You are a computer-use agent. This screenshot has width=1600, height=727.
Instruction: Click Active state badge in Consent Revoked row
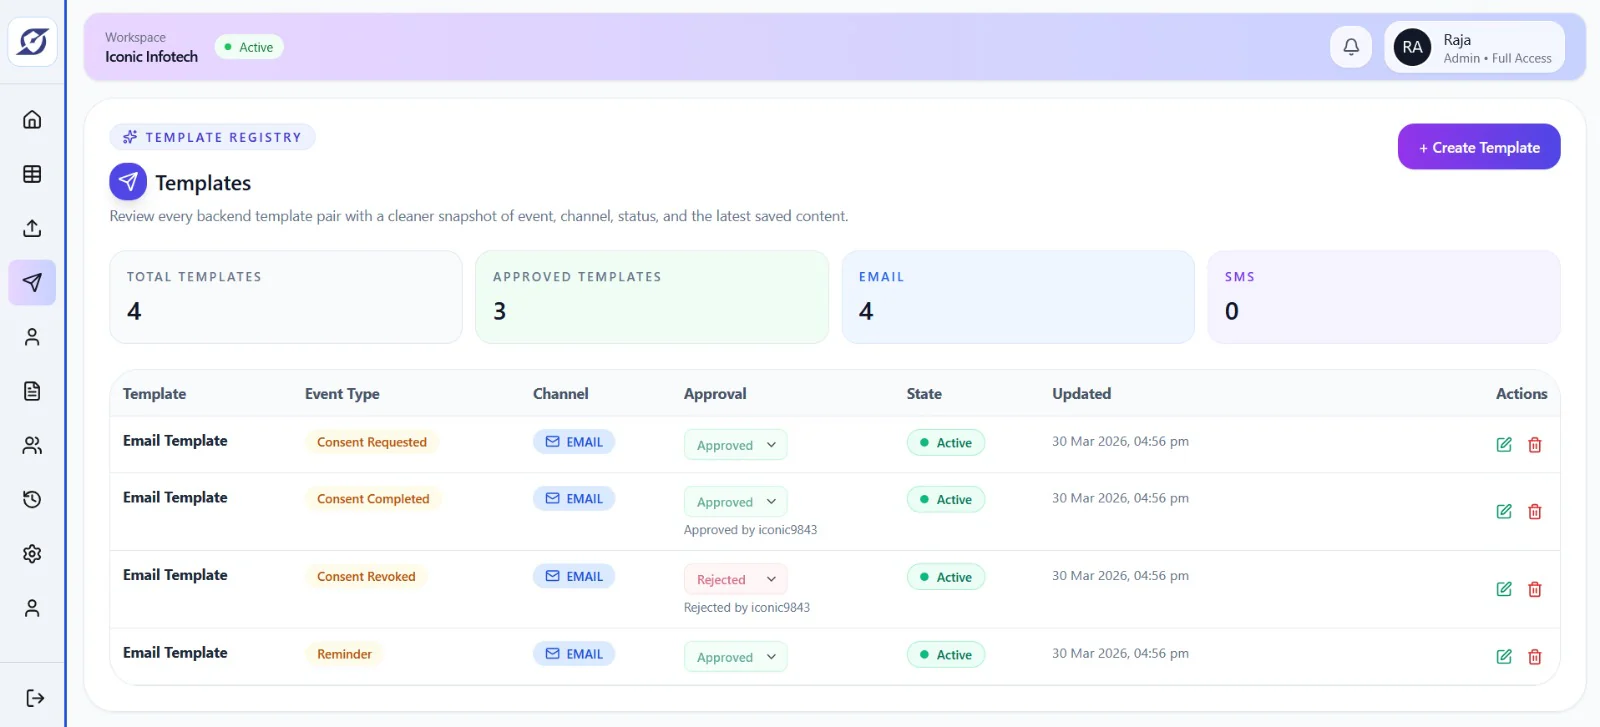point(946,577)
